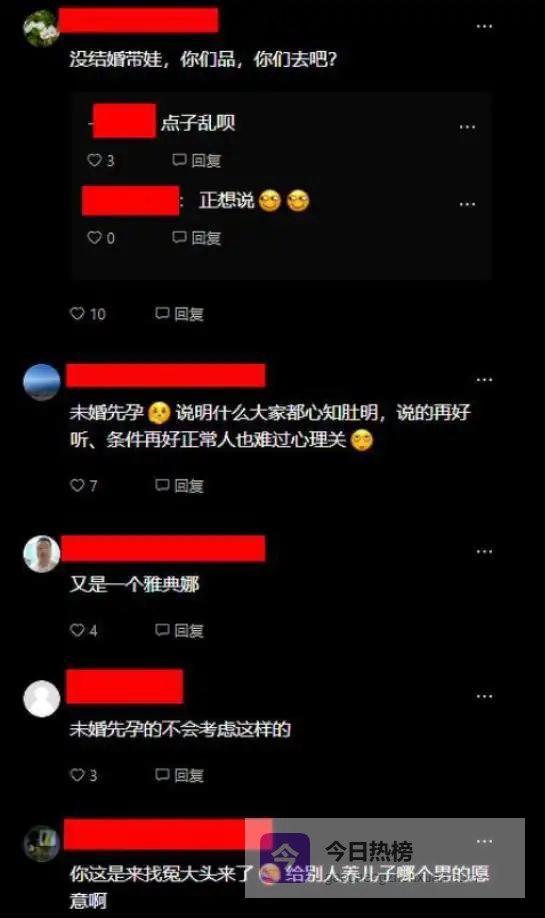Like the comment 又是一个雅典娜

tap(84, 630)
